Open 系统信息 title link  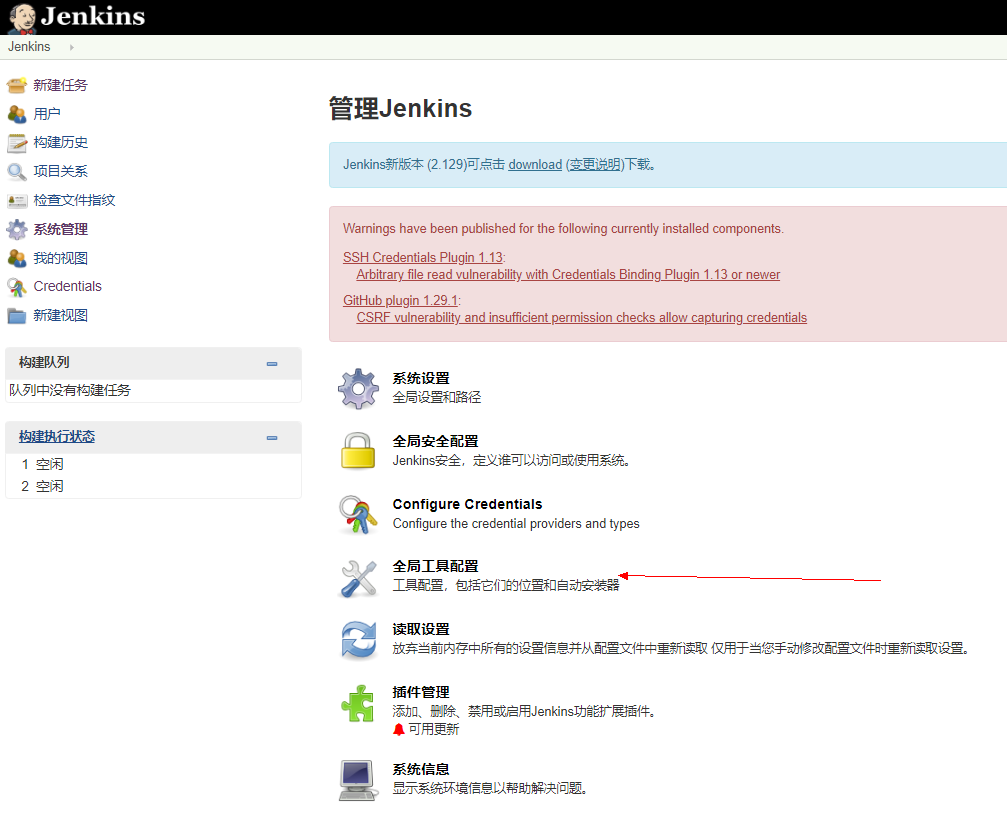pos(421,769)
